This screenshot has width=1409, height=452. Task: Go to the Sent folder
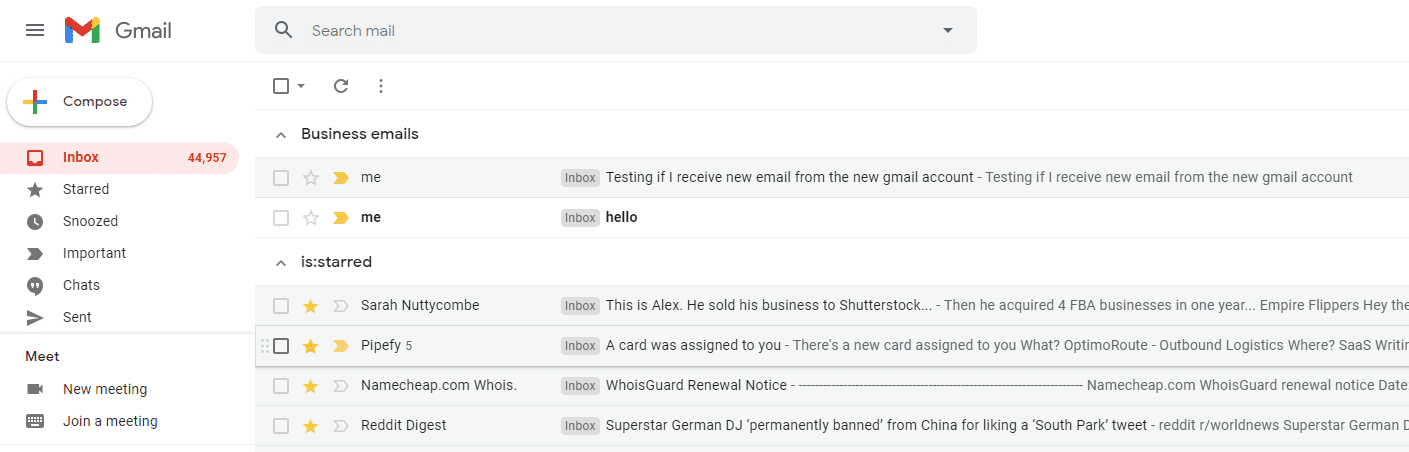(x=77, y=317)
